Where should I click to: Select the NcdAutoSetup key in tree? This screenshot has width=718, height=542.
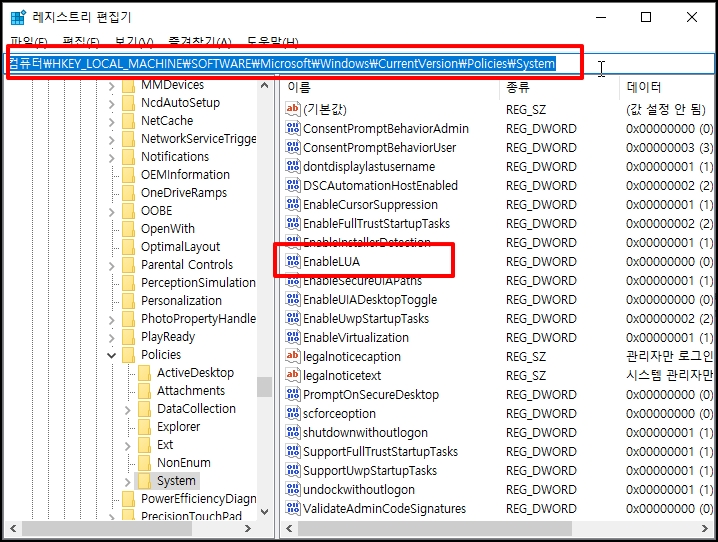(x=180, y=103)
